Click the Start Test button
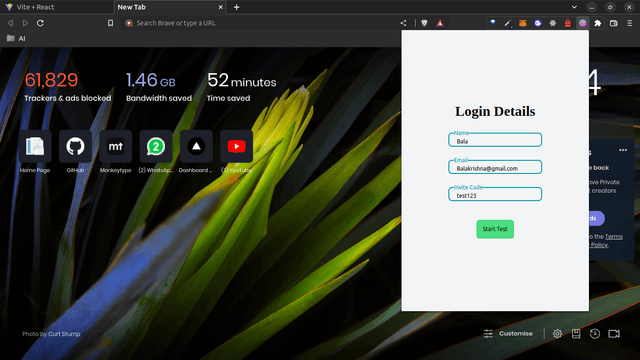Image resolution: width=640 pixels, height=360 pixels. click(x=495, y=229)
